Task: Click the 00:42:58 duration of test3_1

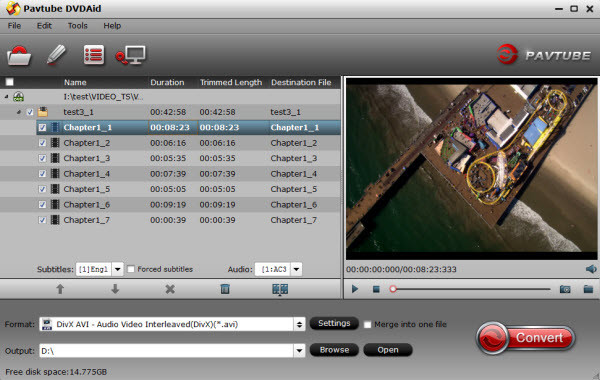Action: point(168,112)
